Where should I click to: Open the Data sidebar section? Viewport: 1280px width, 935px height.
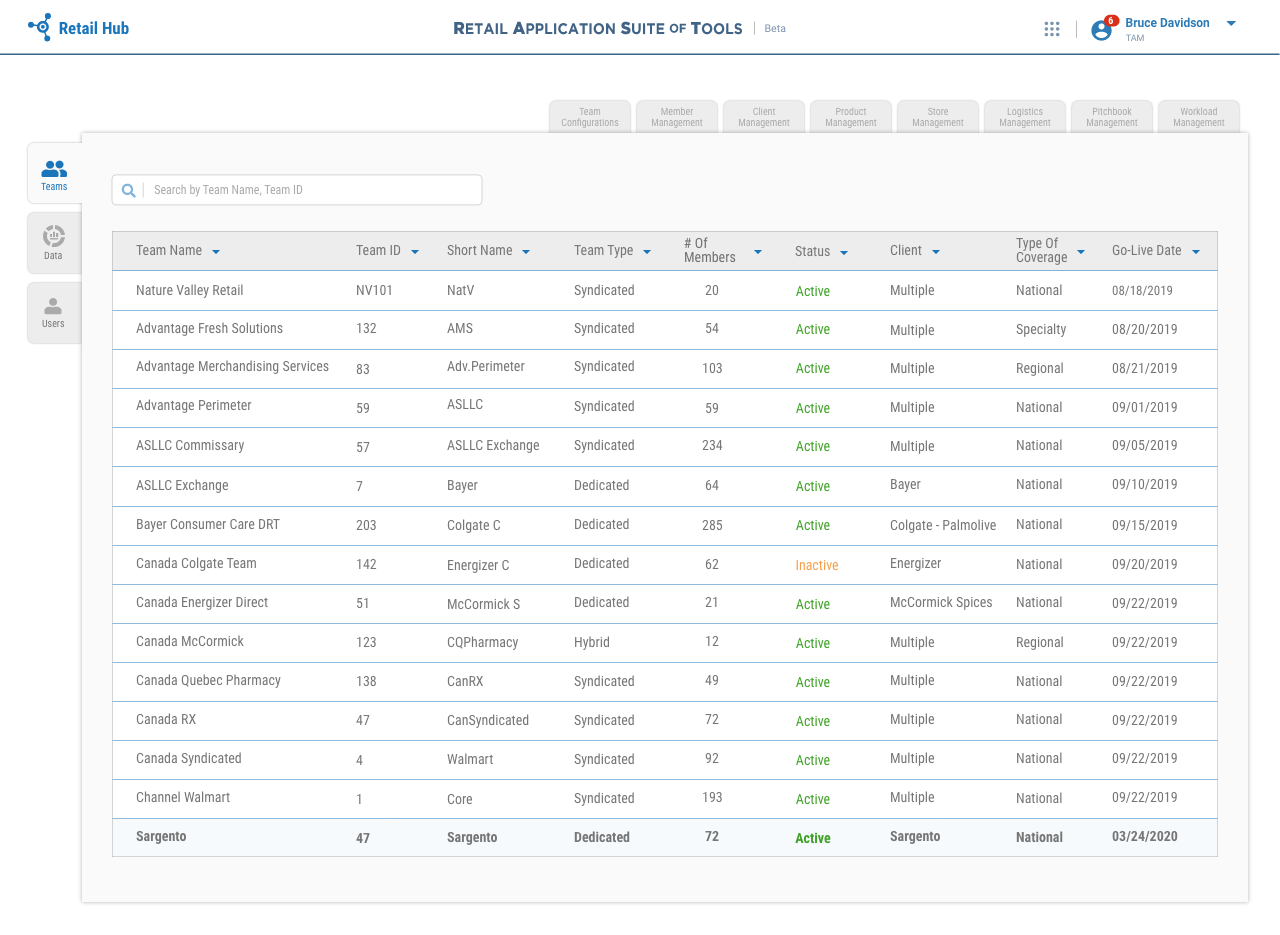click(54, 243)
